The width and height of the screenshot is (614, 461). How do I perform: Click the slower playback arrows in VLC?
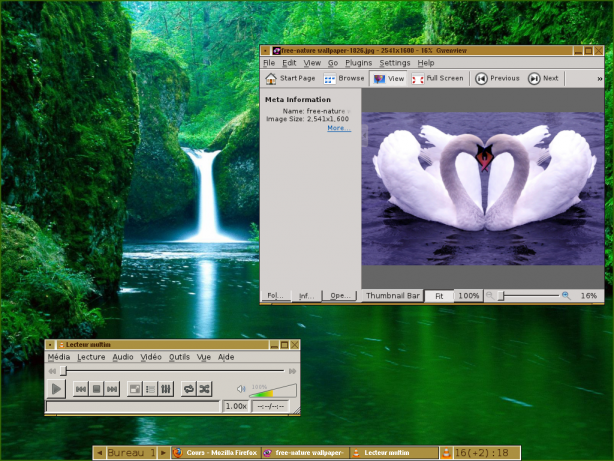pos(52,371)
